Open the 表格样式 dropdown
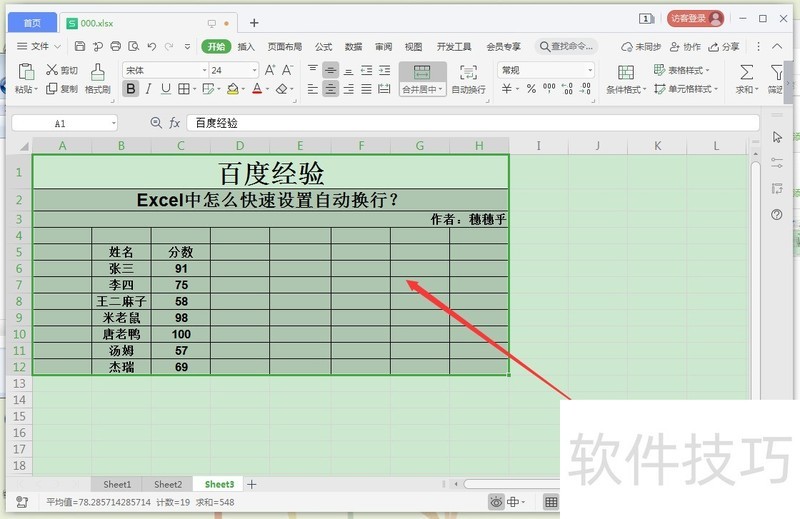Viewport: 800px width, 519px height. click(x=682, y=70)
